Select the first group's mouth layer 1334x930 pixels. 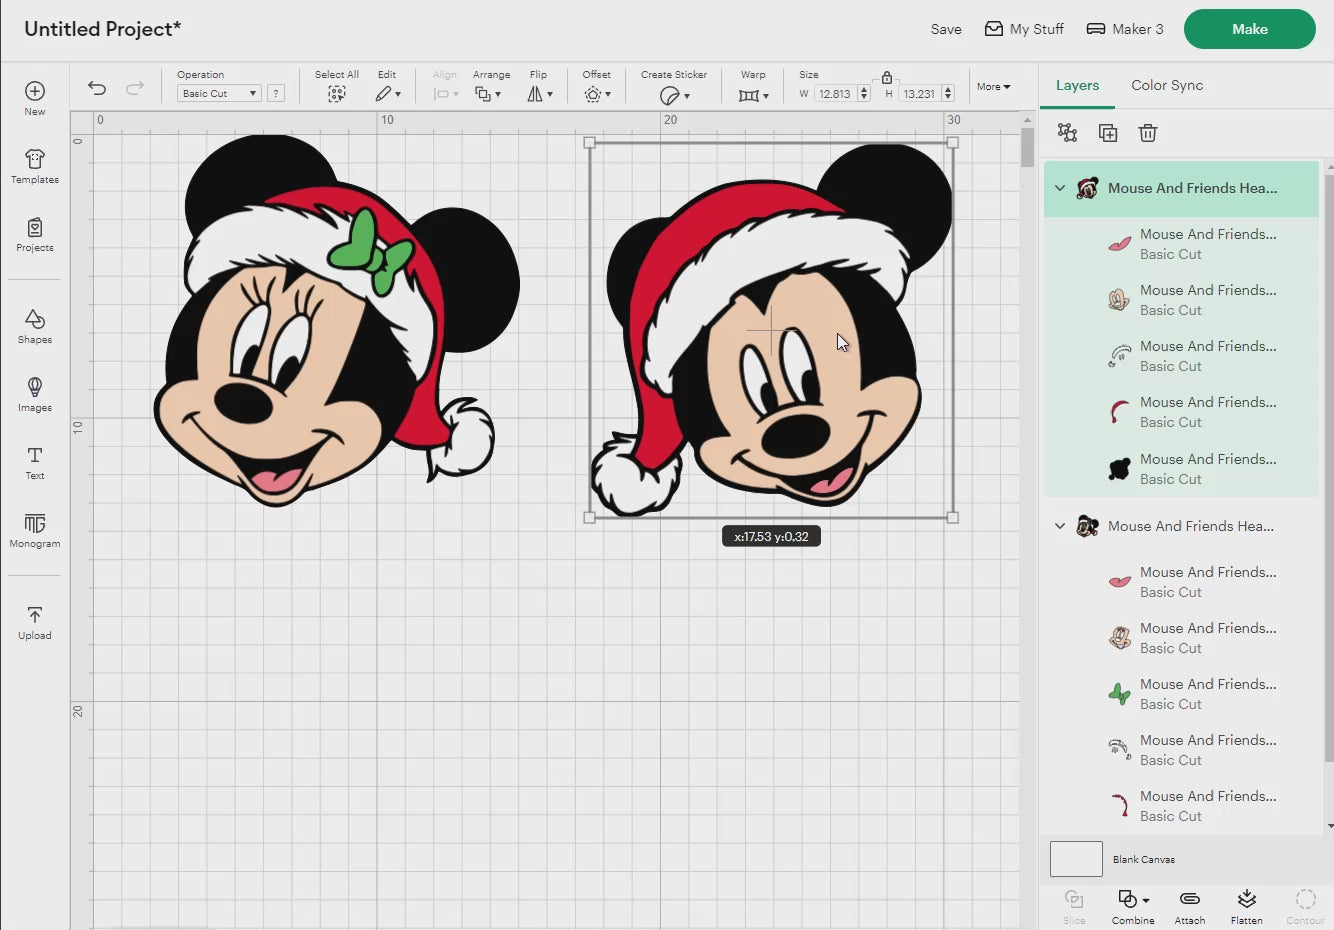tap(1182, 244)
